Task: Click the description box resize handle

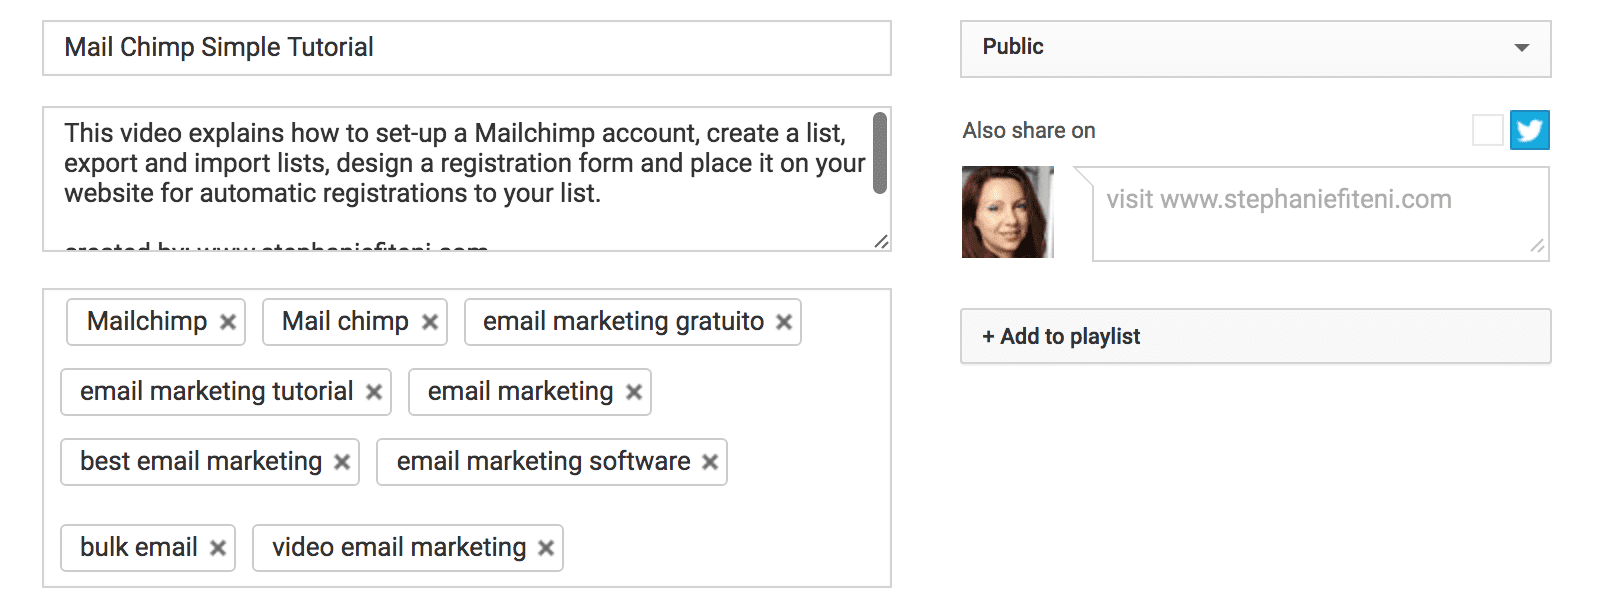Action: [x=881, y=242]
